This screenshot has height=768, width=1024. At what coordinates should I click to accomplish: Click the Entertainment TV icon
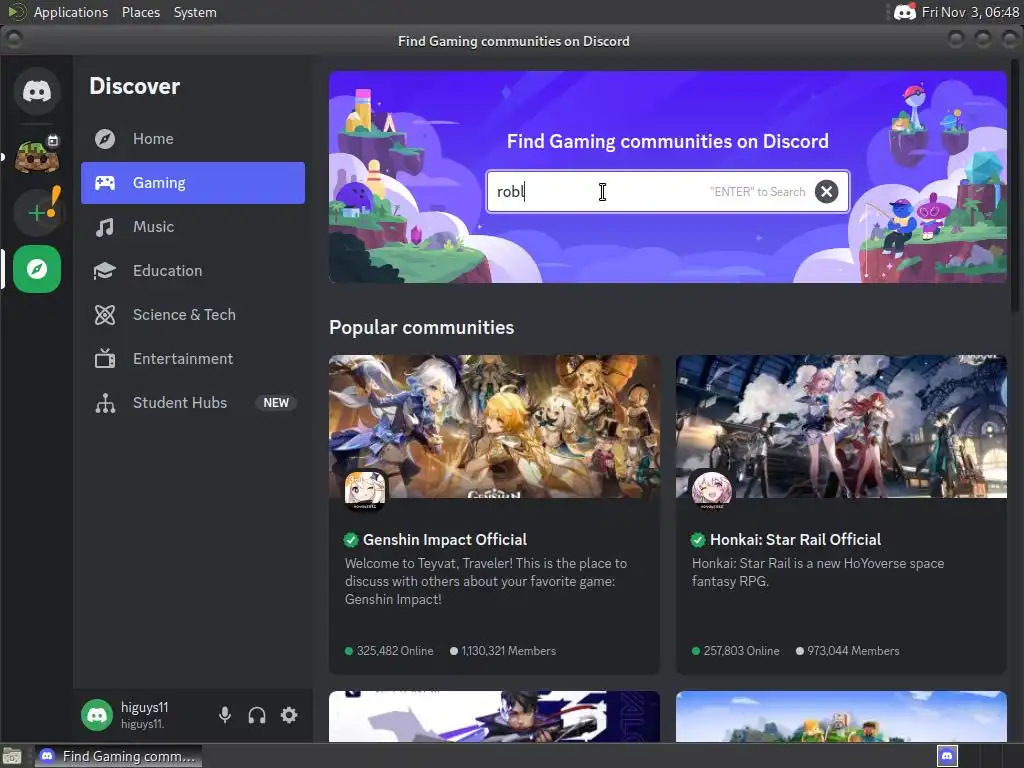104,359
